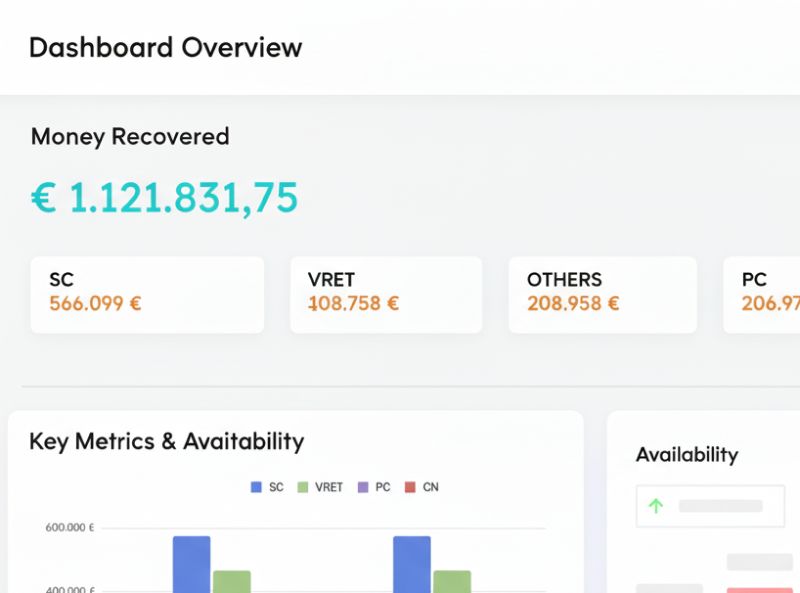800x593 pixels.
Task: Select the second green VRET bar
Action: coord(452,581)
